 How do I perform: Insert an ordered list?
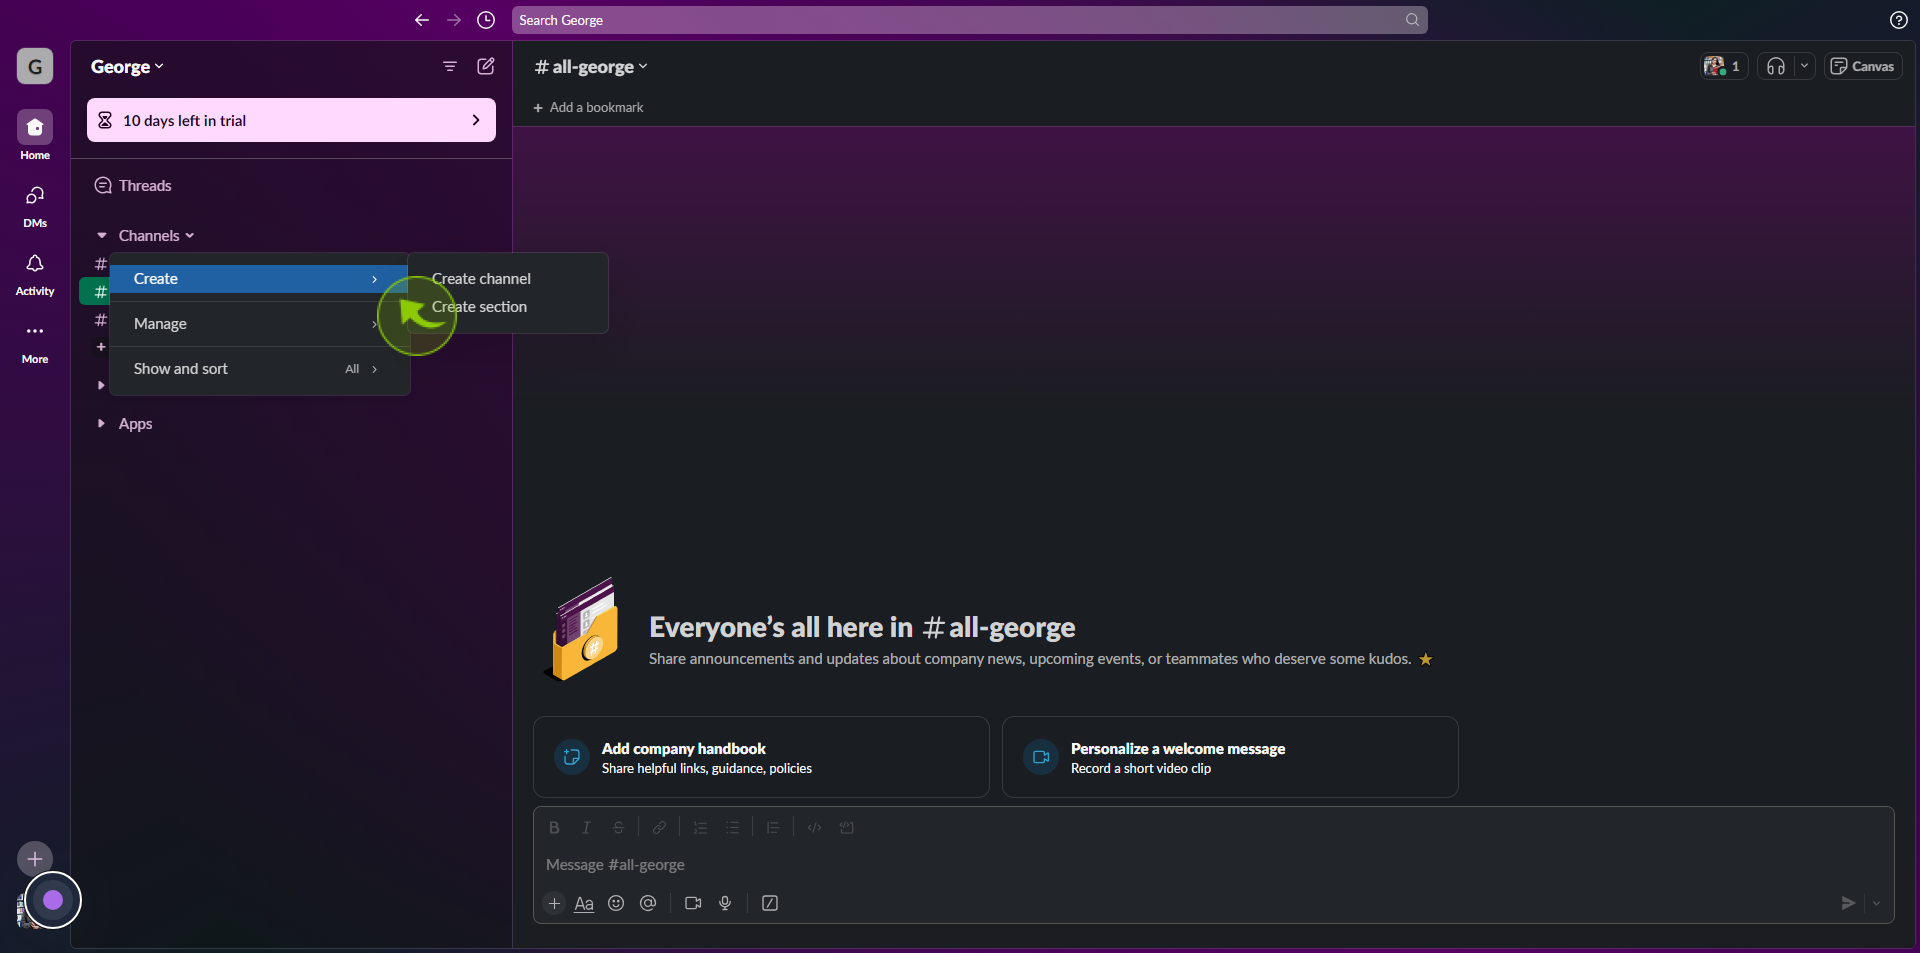click(x=700, y=828)
